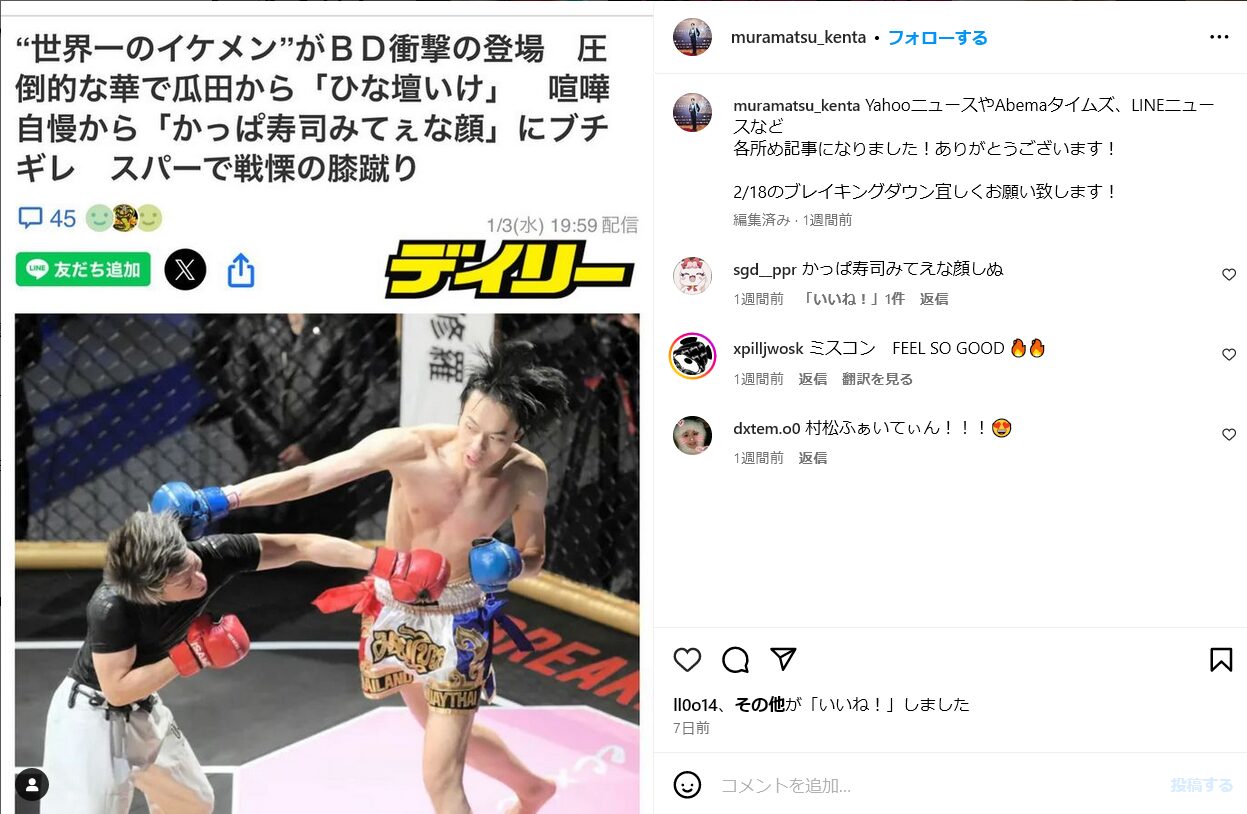Like the dxtem.o0 comment heart
Image resolution: width=1247 pixels, height=814 pixels.
pos(1229,435)
